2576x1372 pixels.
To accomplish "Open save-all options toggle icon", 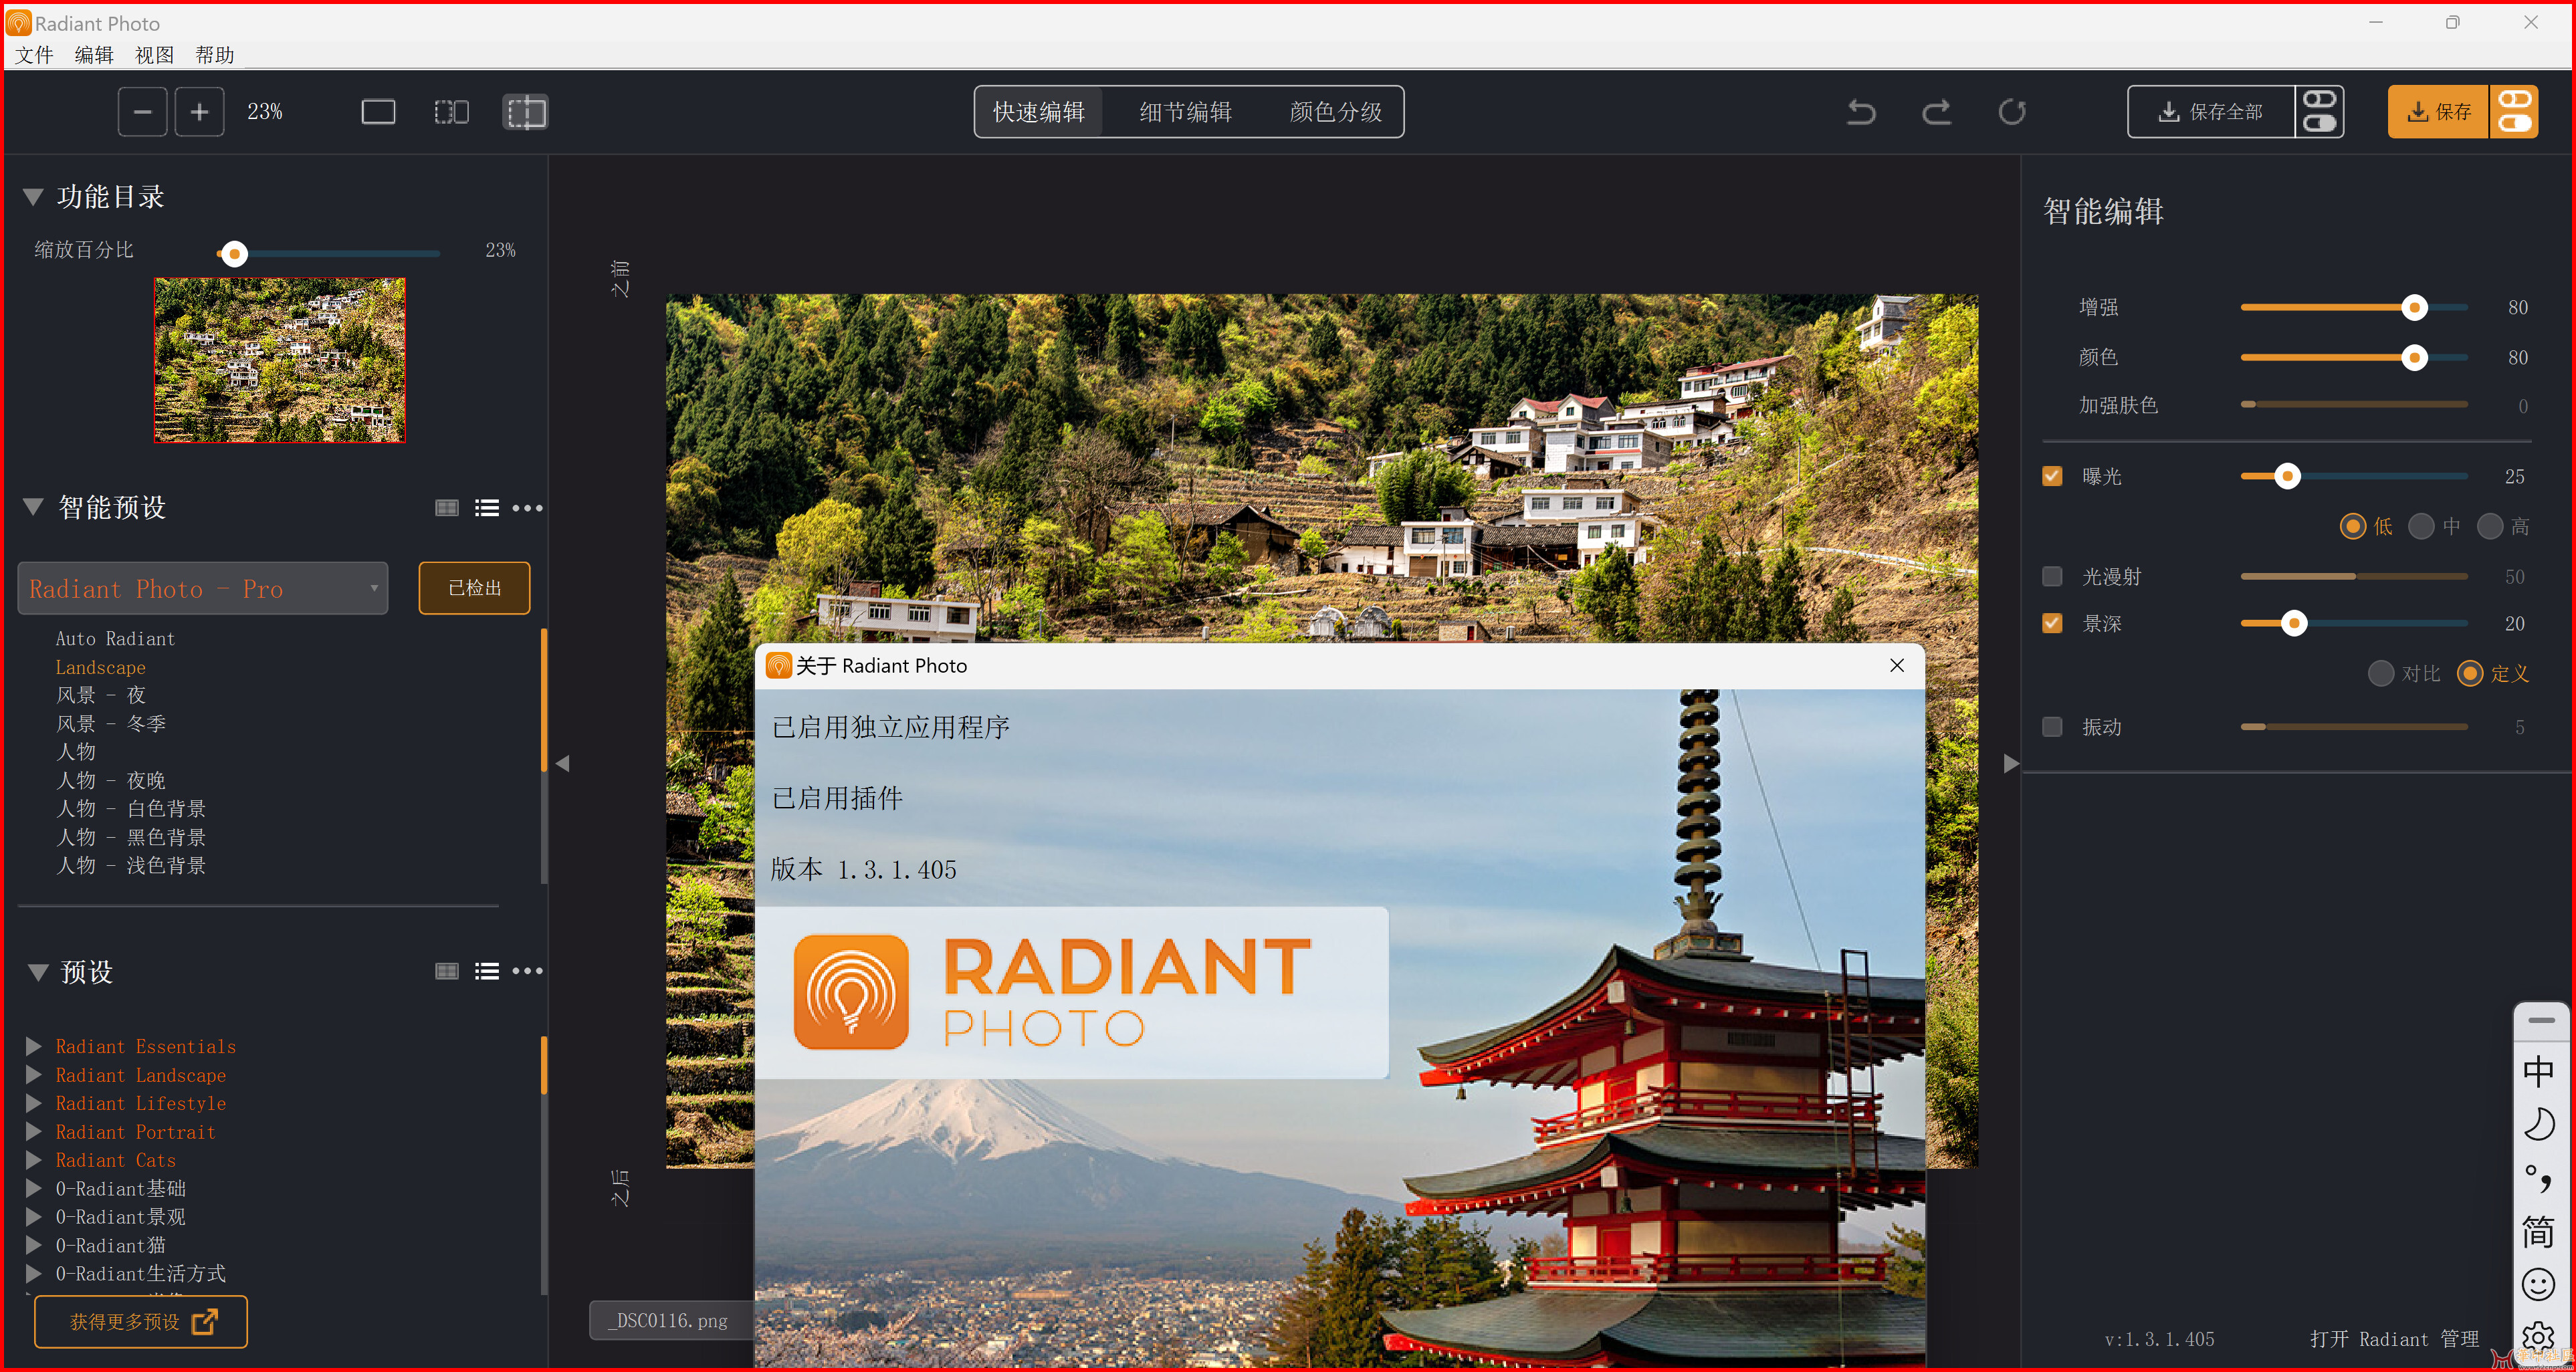I will [2319, 111].
